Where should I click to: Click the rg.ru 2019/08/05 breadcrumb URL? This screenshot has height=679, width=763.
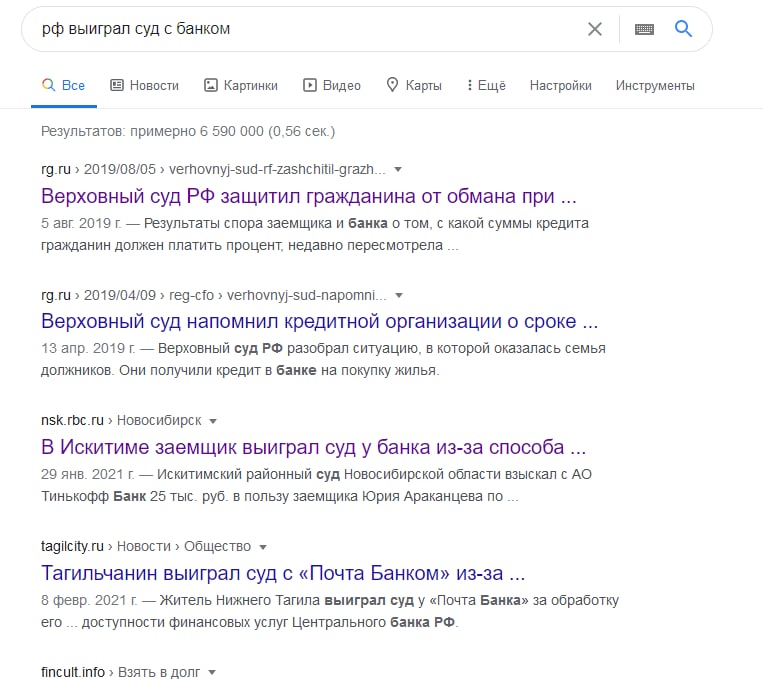point(213,169)
